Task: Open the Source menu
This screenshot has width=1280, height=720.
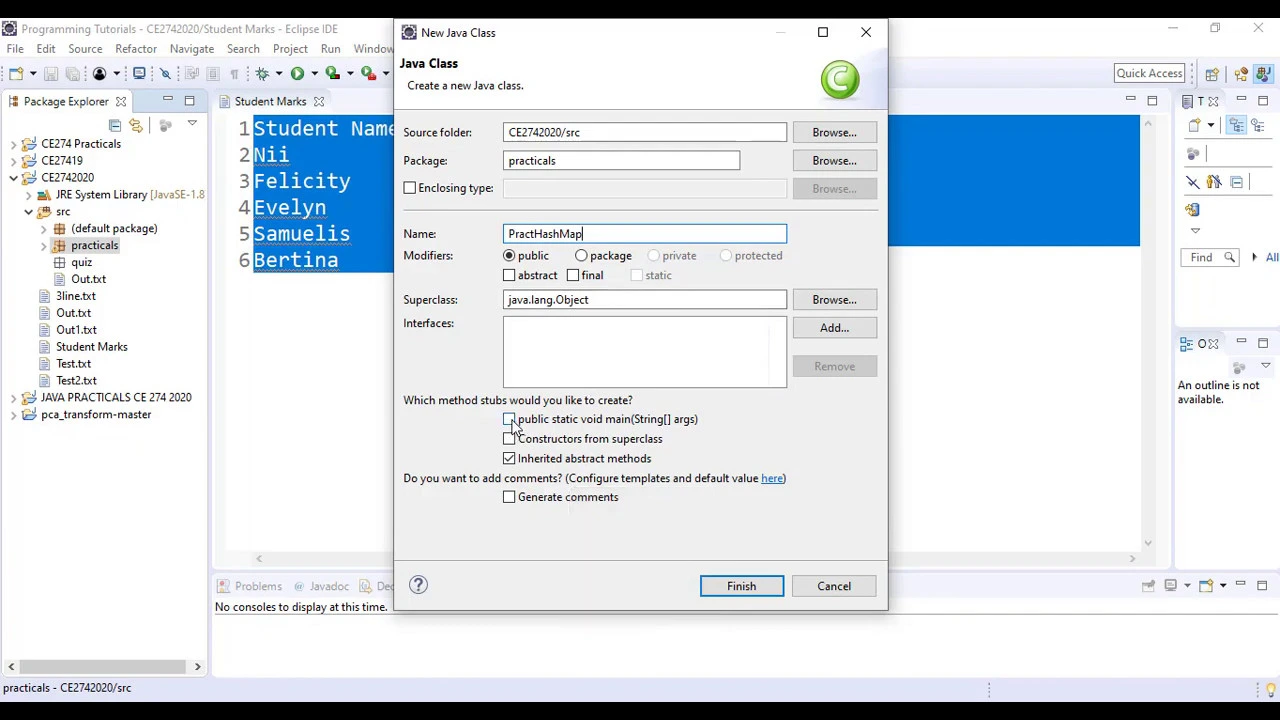Action: tap(85, 49)
